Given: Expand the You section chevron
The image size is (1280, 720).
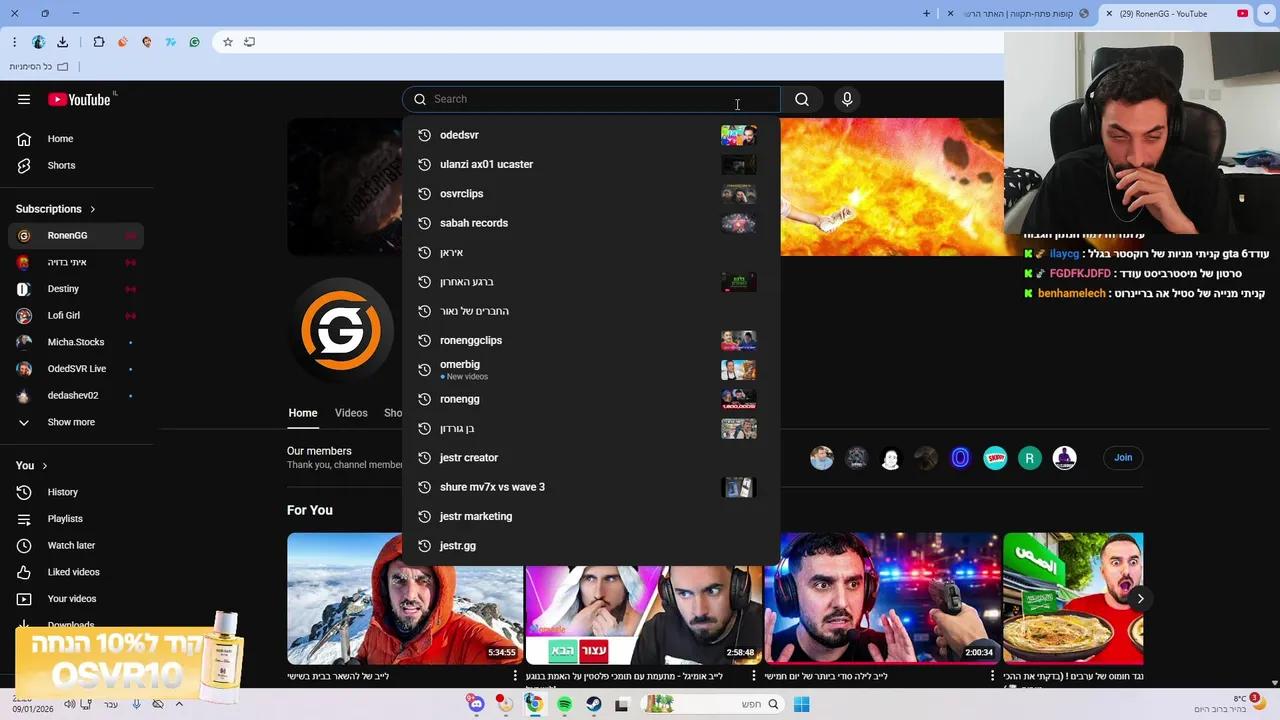Looking at the screenshot, I should pyautogui.click(x=45, y=466).
